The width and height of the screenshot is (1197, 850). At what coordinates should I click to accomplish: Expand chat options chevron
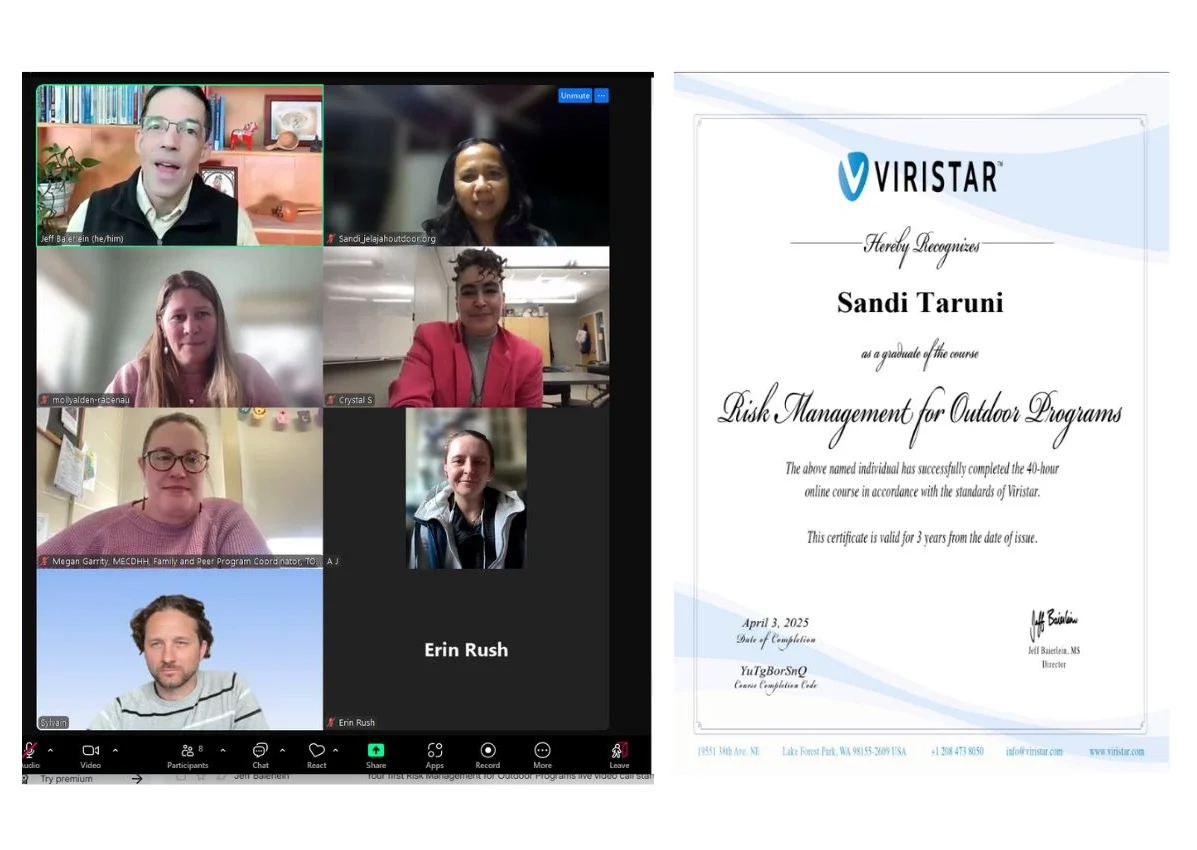coord(282,750)
